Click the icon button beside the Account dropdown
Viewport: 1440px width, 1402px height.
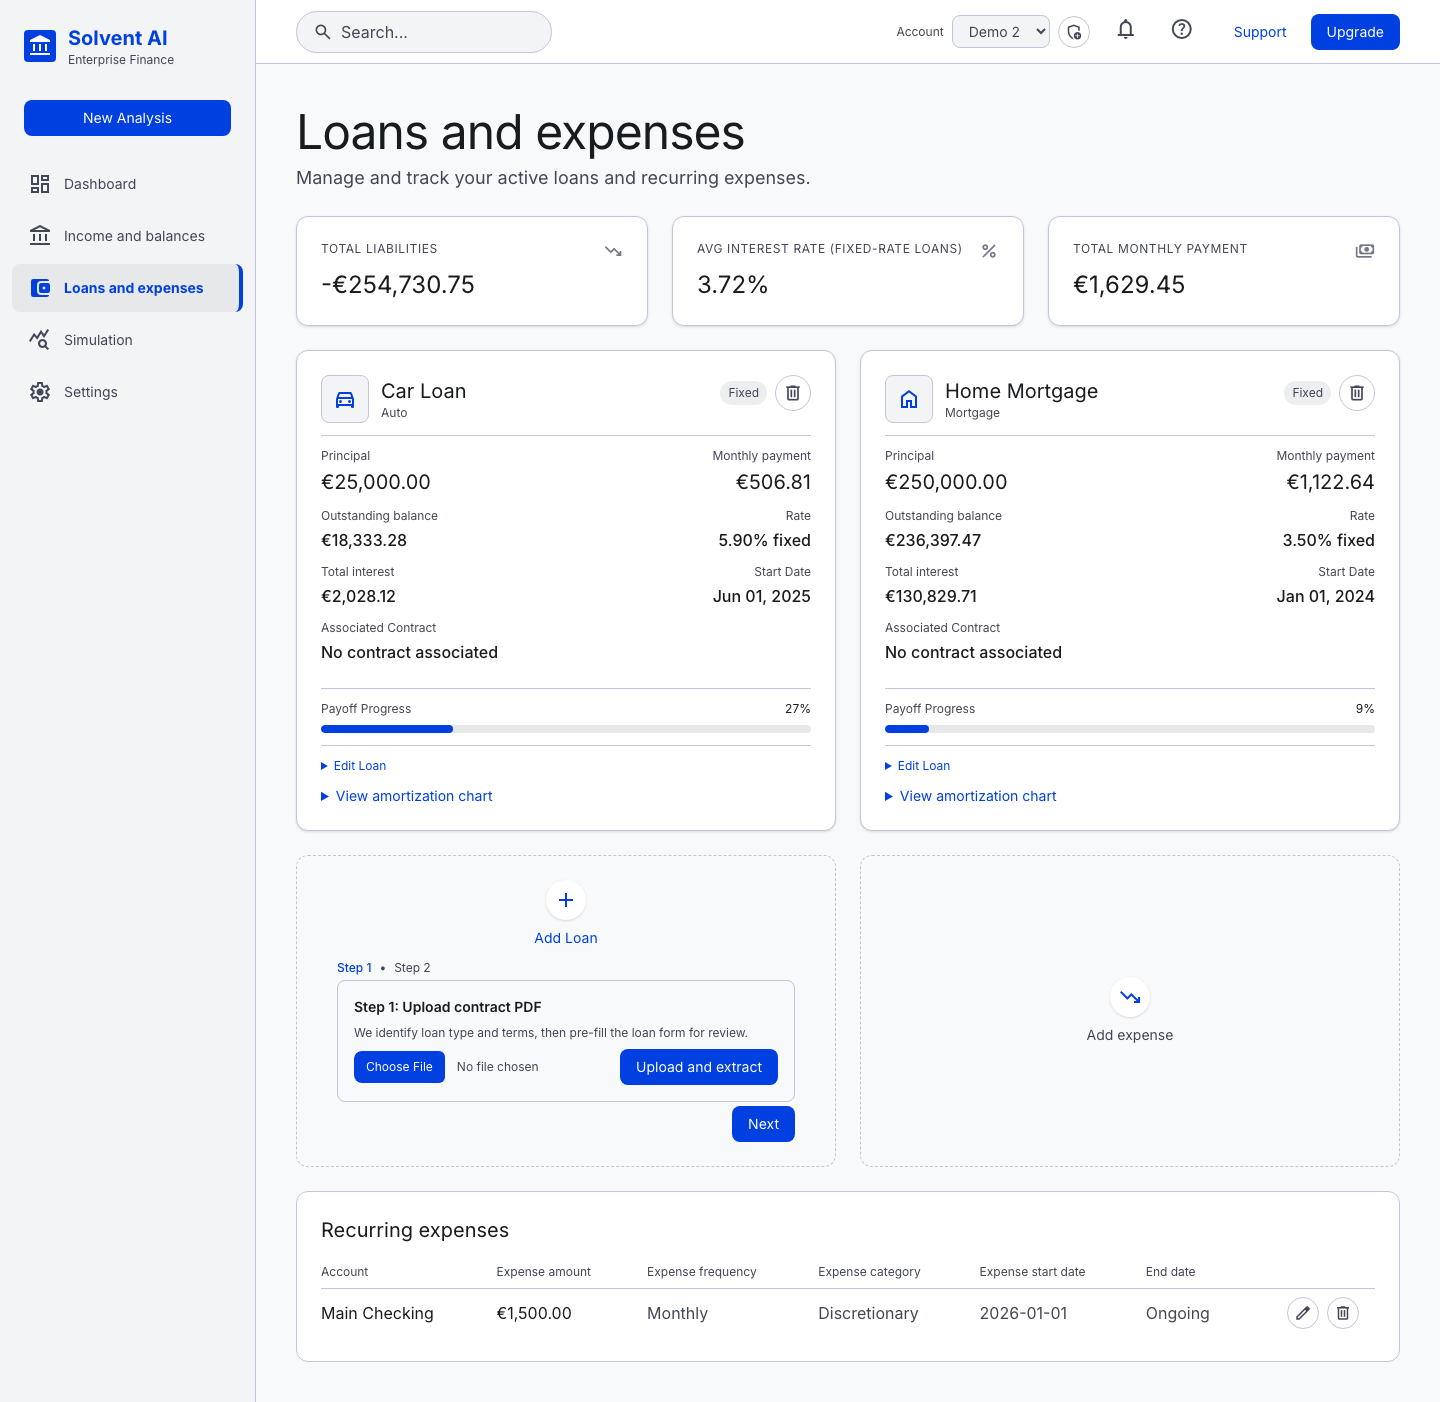(x=1074, y=32)
